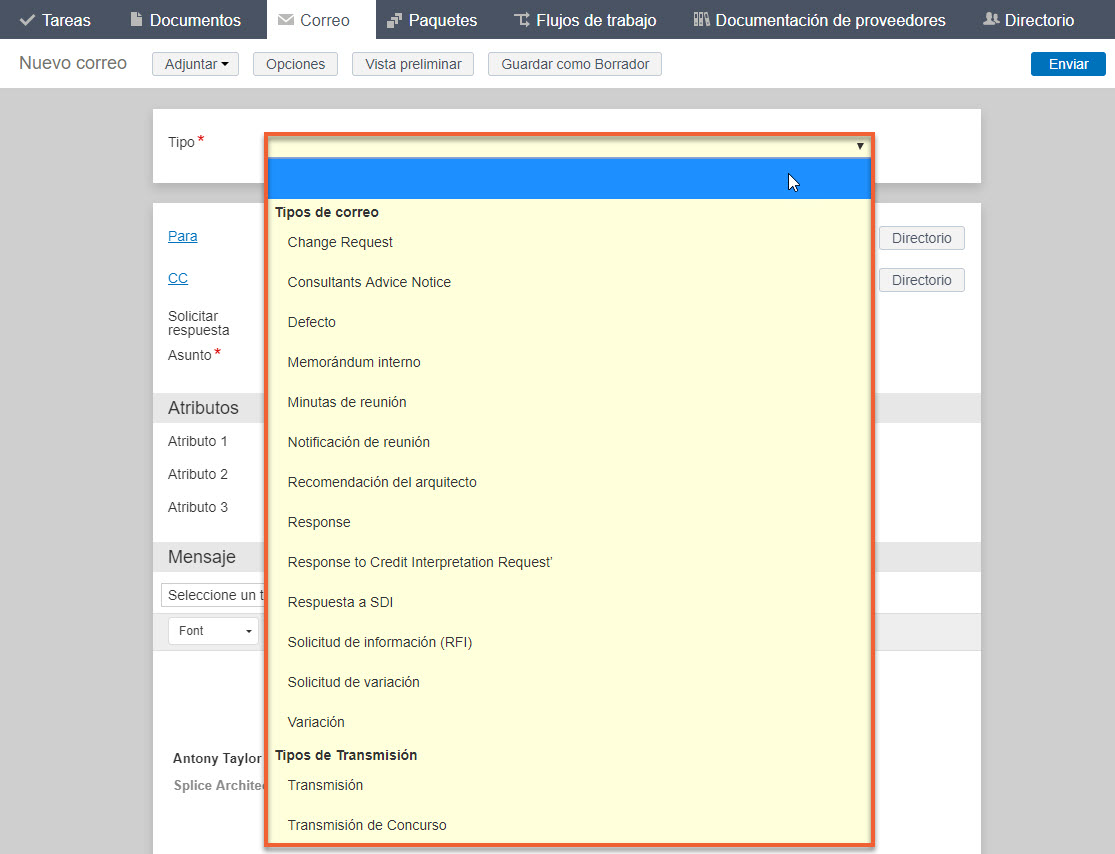Open Directorio button for CC
The height and width of the screenshot is (854, 1115).
coord(922,280)
